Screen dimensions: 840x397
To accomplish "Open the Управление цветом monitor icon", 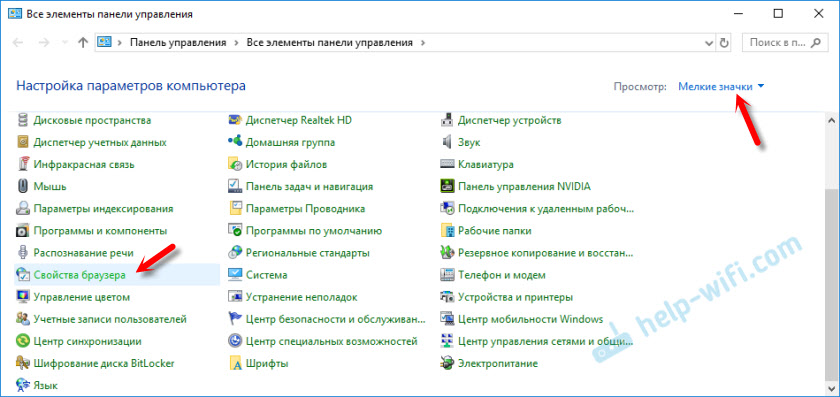I will point(22,297).
